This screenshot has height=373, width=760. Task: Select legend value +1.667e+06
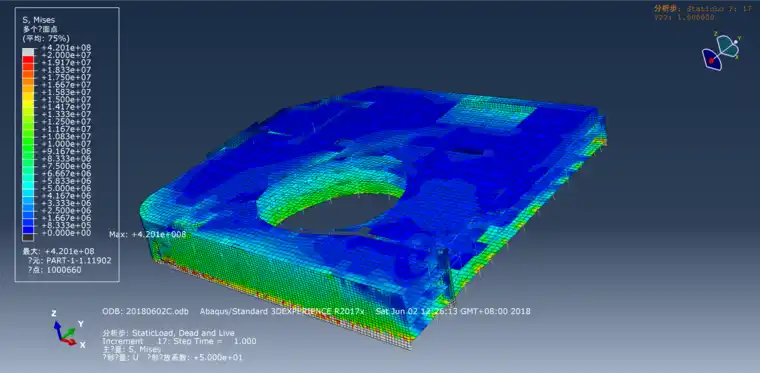click(66, 218)
